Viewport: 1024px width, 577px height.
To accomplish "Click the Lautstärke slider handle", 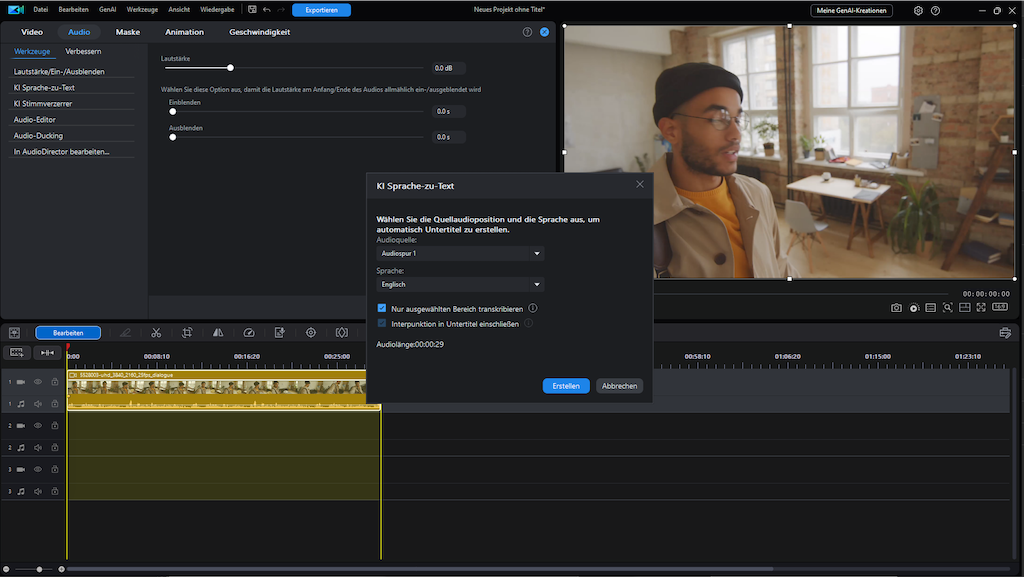I will tap(230, 68).
